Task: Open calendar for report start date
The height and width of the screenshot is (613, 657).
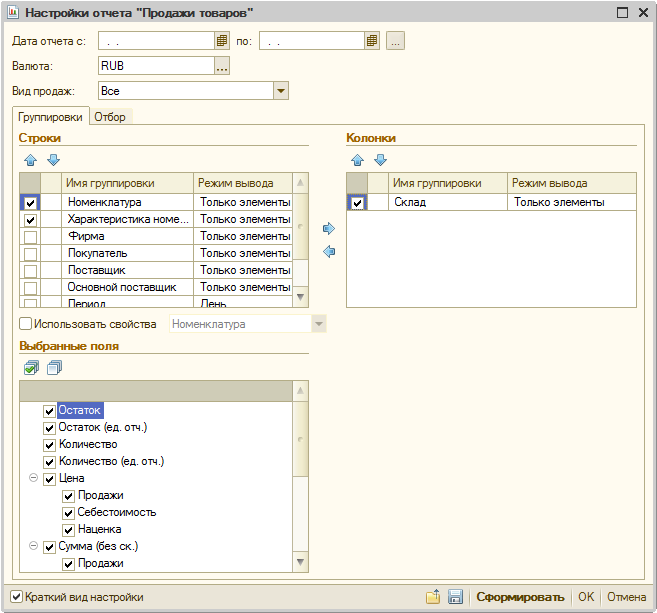Action: [222, 41]
